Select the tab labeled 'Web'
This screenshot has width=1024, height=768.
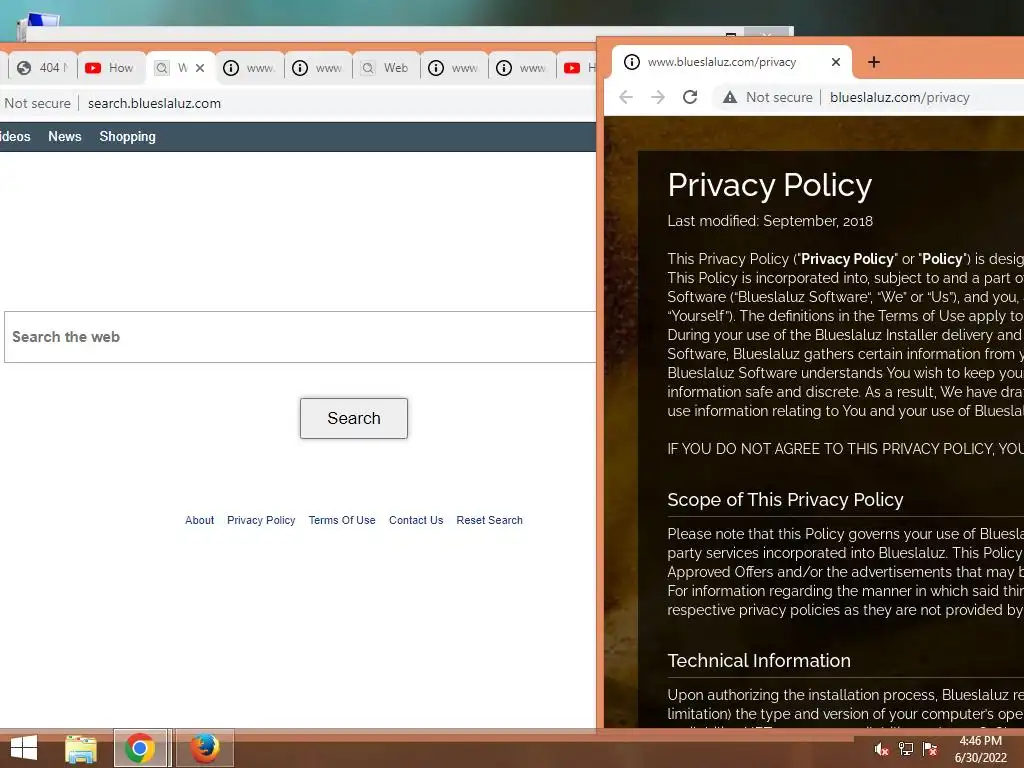coord(386,68)
